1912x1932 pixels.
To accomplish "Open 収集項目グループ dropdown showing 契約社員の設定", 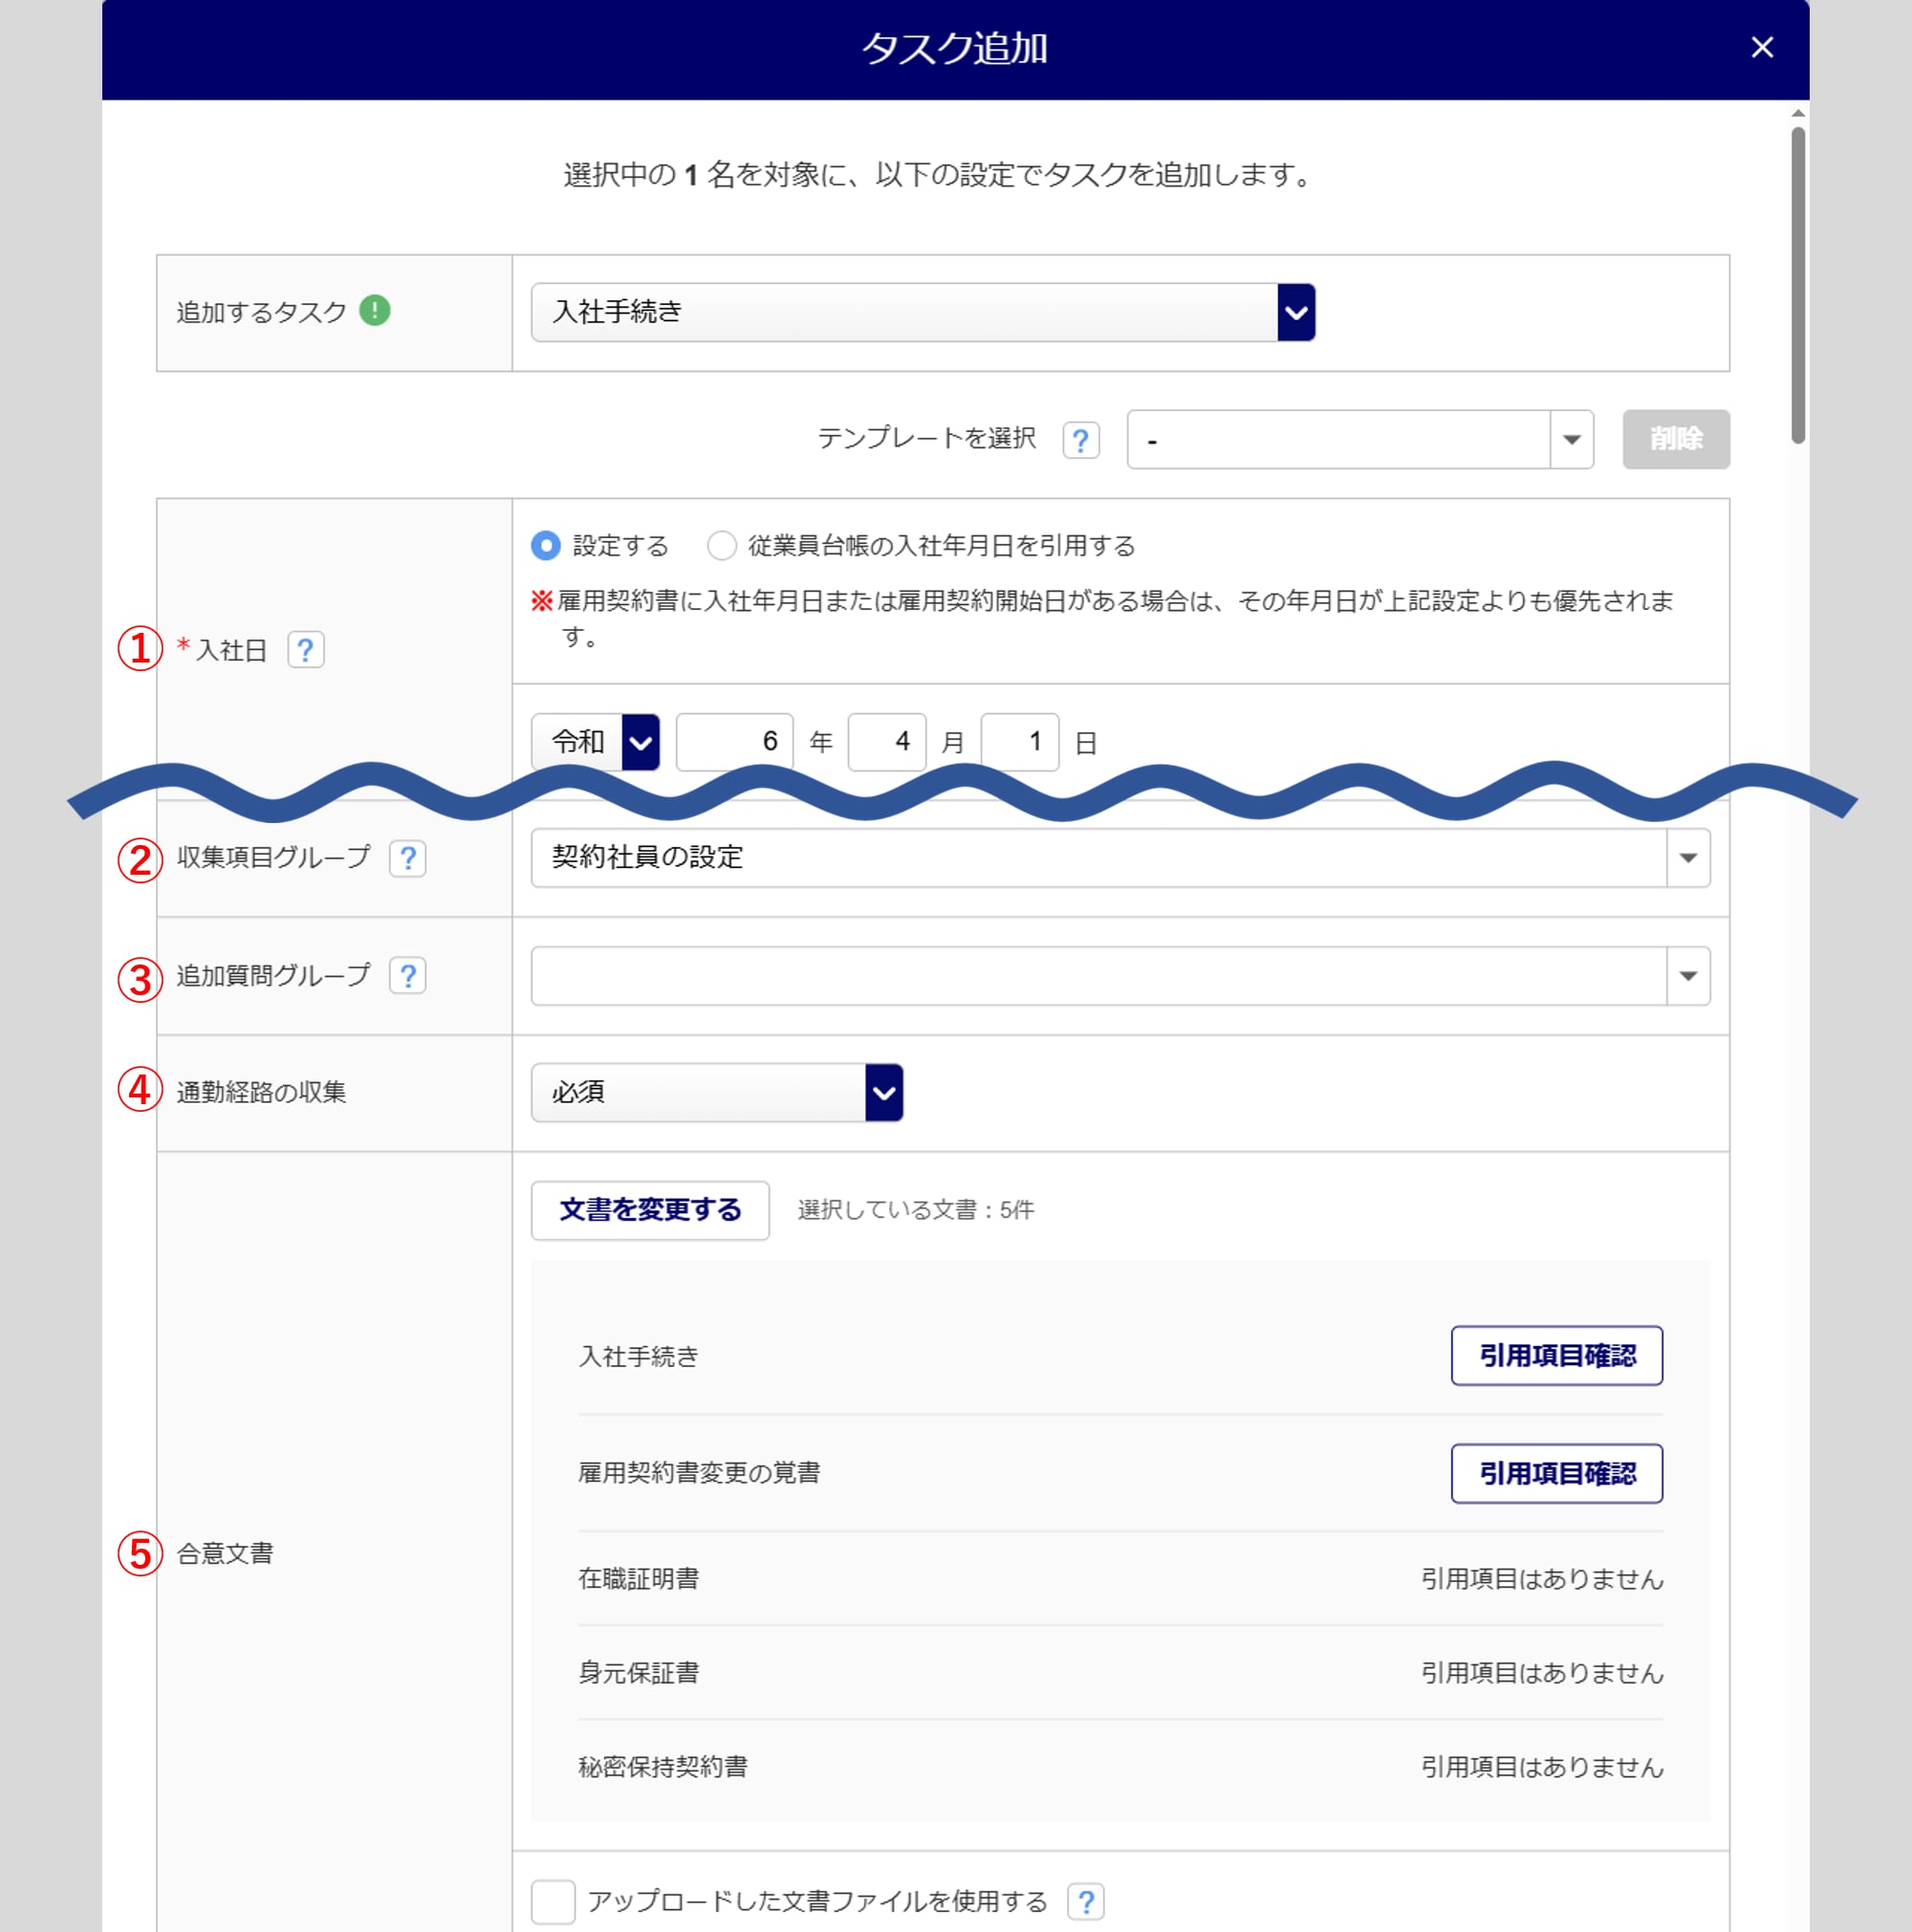I will [1120, 858].
